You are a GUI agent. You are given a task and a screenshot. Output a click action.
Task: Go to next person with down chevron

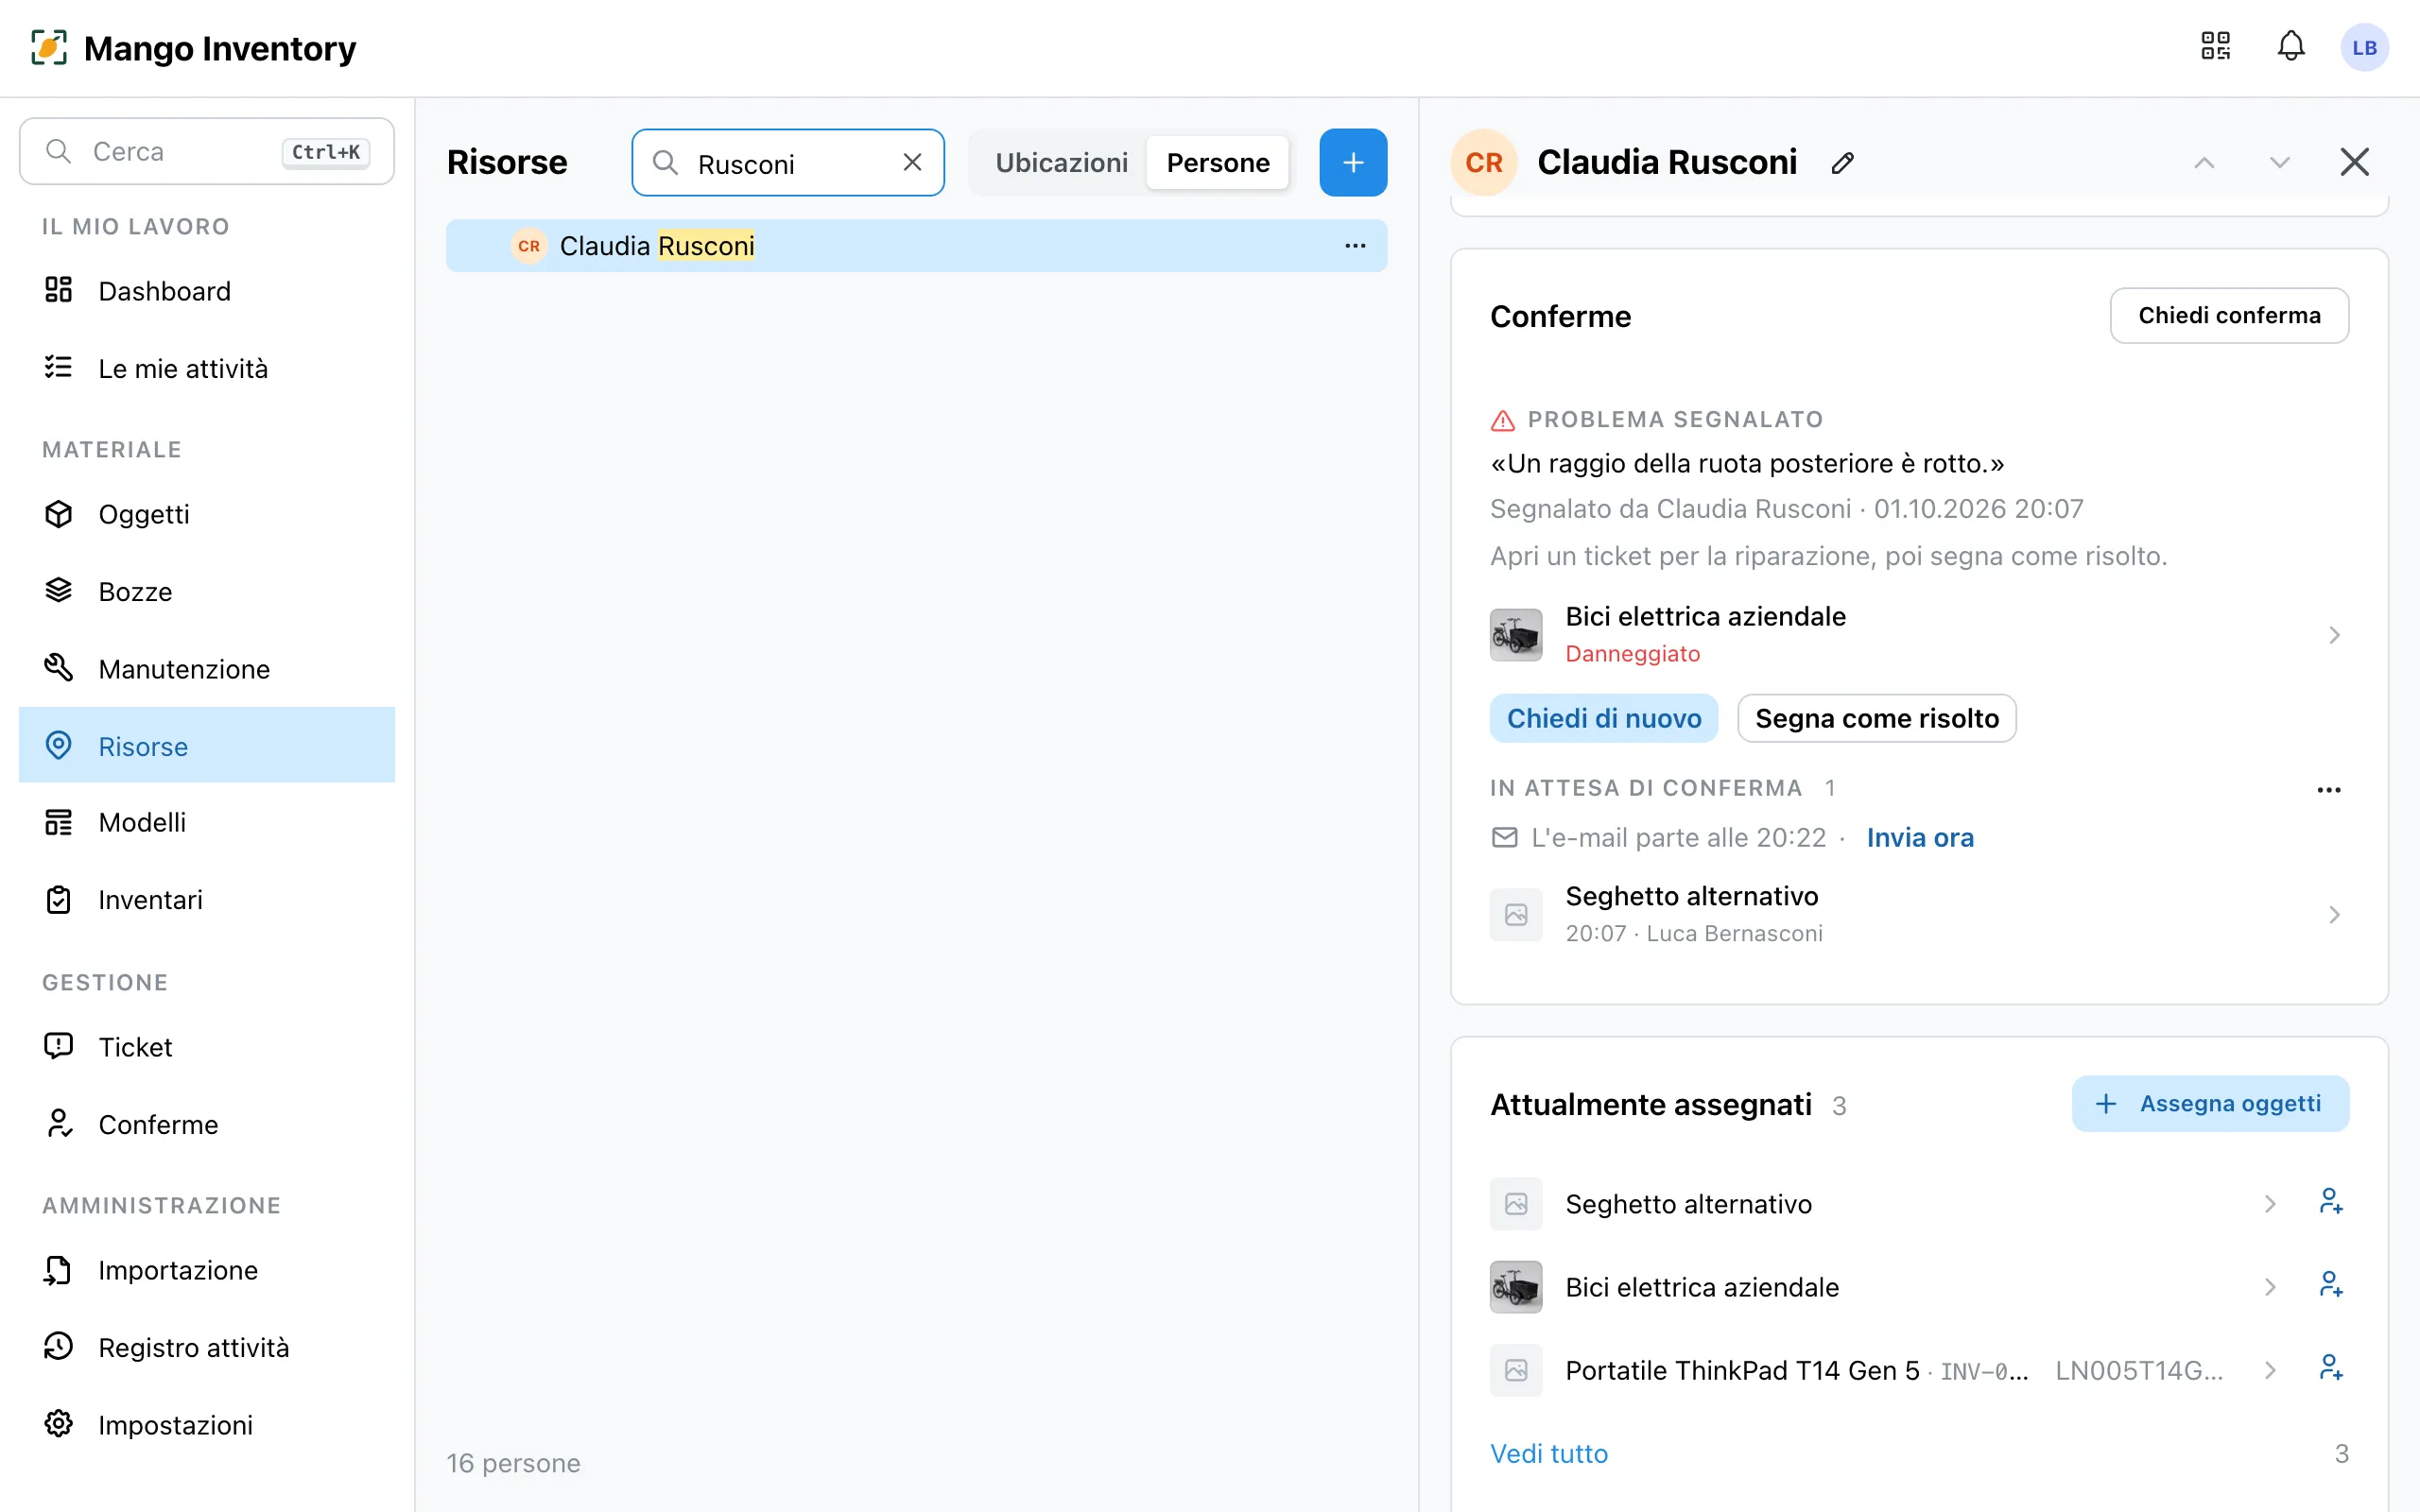click(x=2280, y=162)
